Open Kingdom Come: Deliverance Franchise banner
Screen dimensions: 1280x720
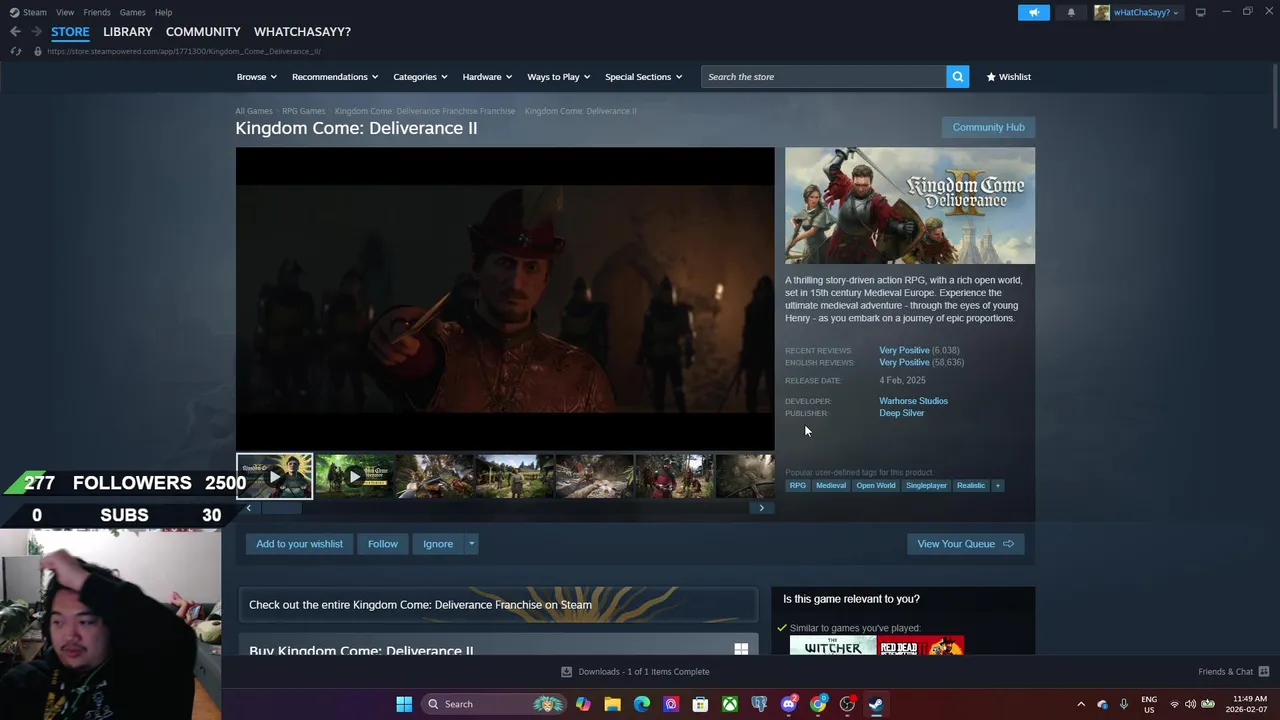click(x=498, y=605)
